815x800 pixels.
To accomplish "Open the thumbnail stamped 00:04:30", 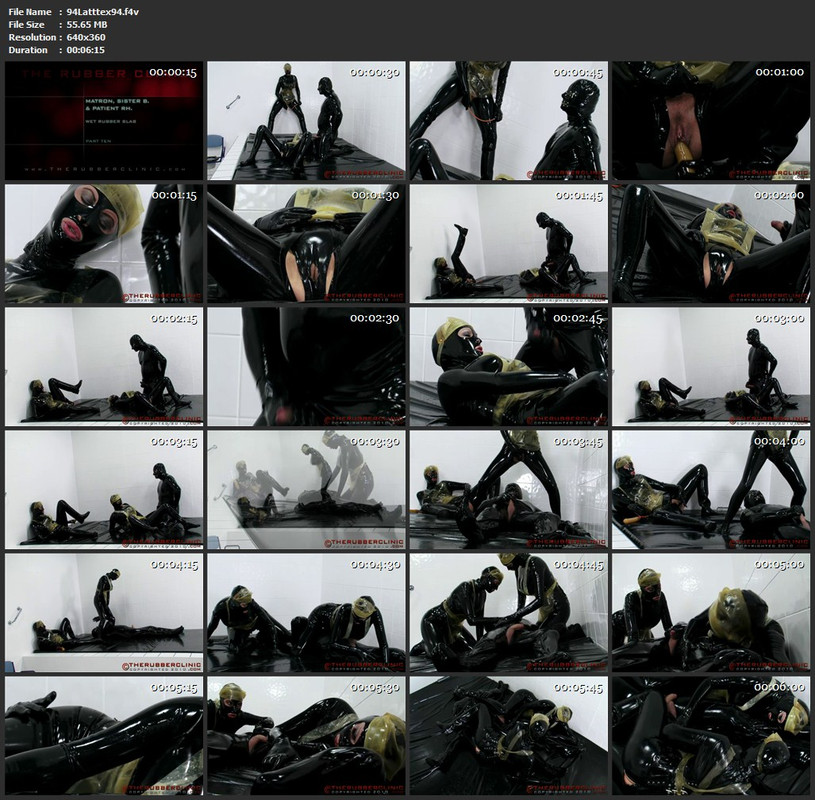I will coord(306,613).
